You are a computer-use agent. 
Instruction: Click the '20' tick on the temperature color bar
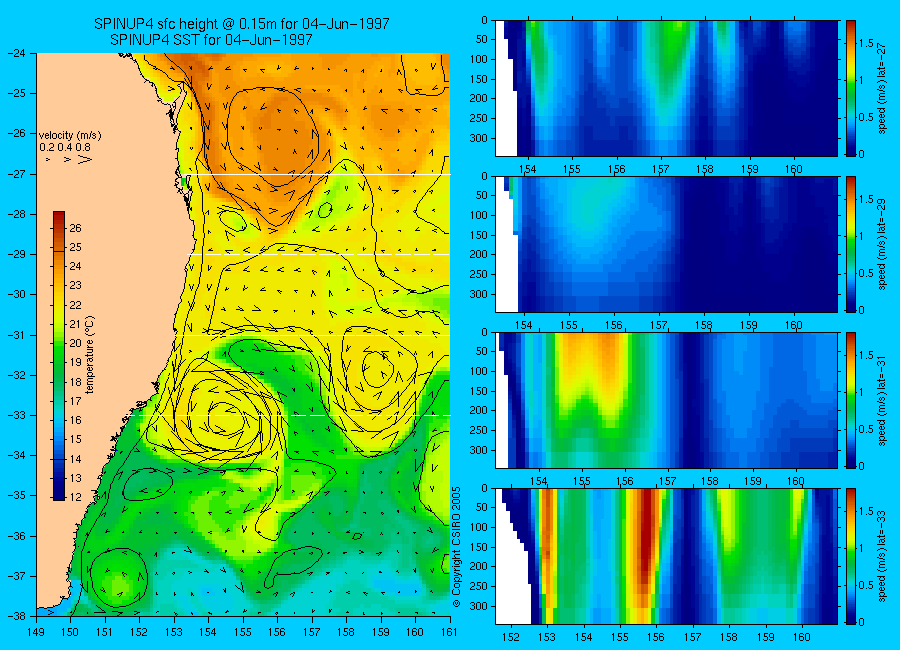76,343
